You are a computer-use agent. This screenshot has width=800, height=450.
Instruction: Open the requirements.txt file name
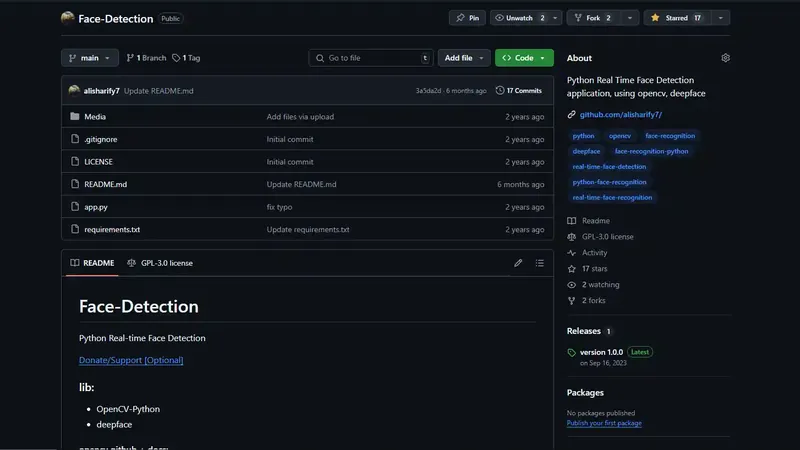point(112,229)
